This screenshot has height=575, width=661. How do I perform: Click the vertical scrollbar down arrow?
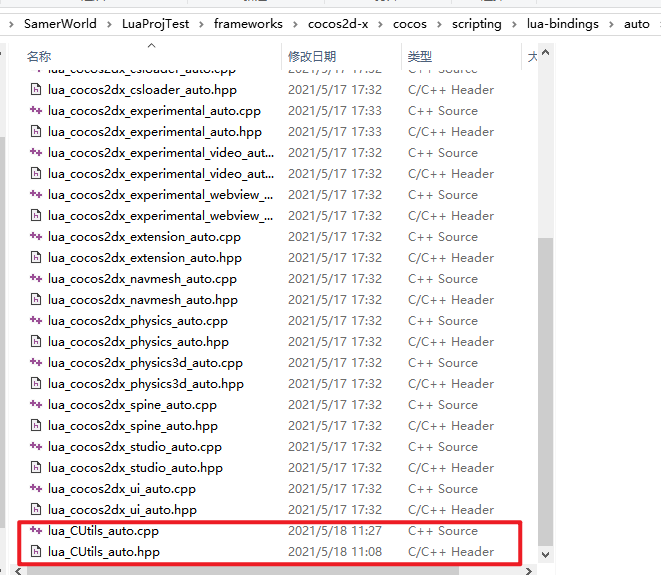coord(546,553)
